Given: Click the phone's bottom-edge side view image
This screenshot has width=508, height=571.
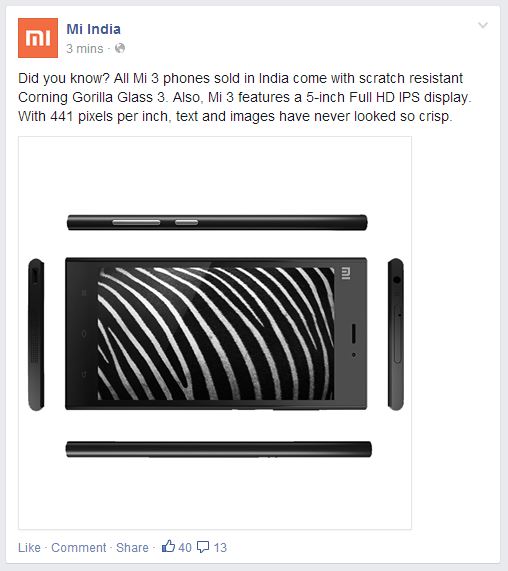Looking at the screenshot, I should 218,449.
